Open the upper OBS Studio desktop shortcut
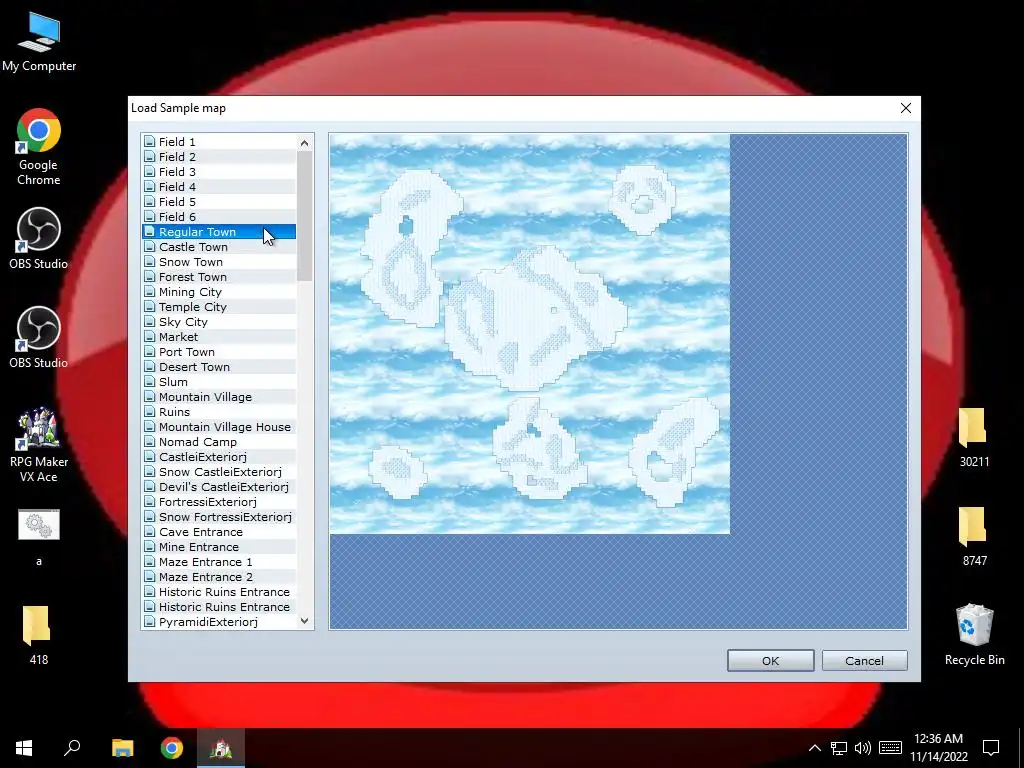The width and height of the screenshot is (1024, 768). click(x=39, y=238)
